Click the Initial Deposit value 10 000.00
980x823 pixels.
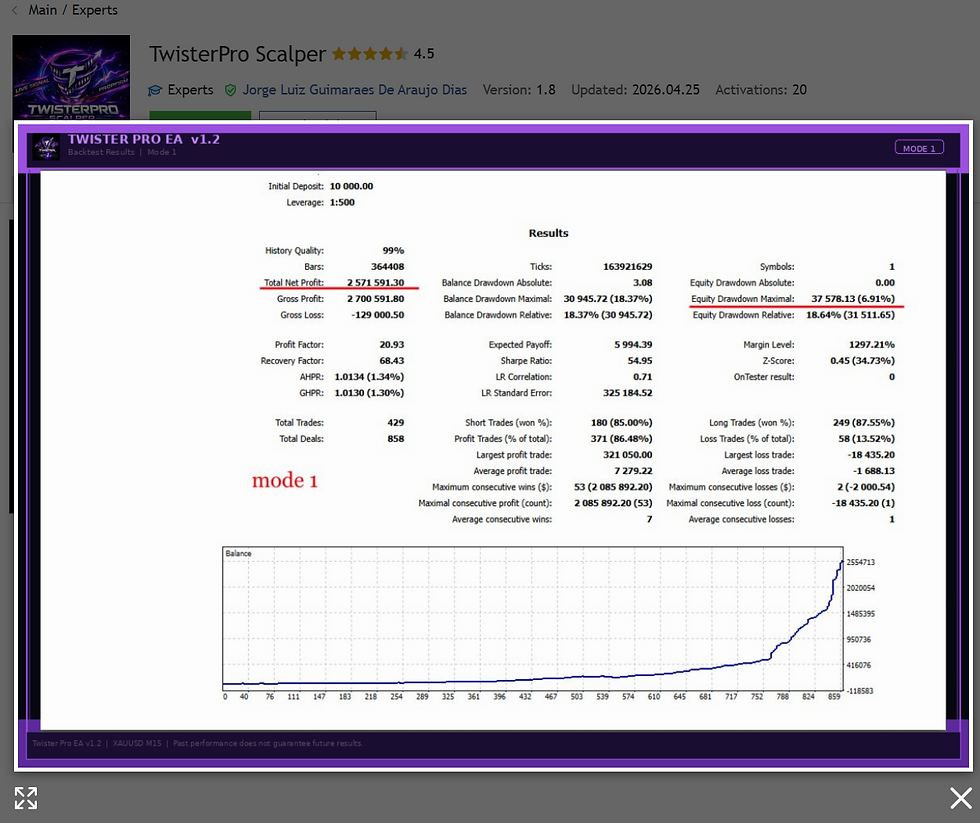351,186
